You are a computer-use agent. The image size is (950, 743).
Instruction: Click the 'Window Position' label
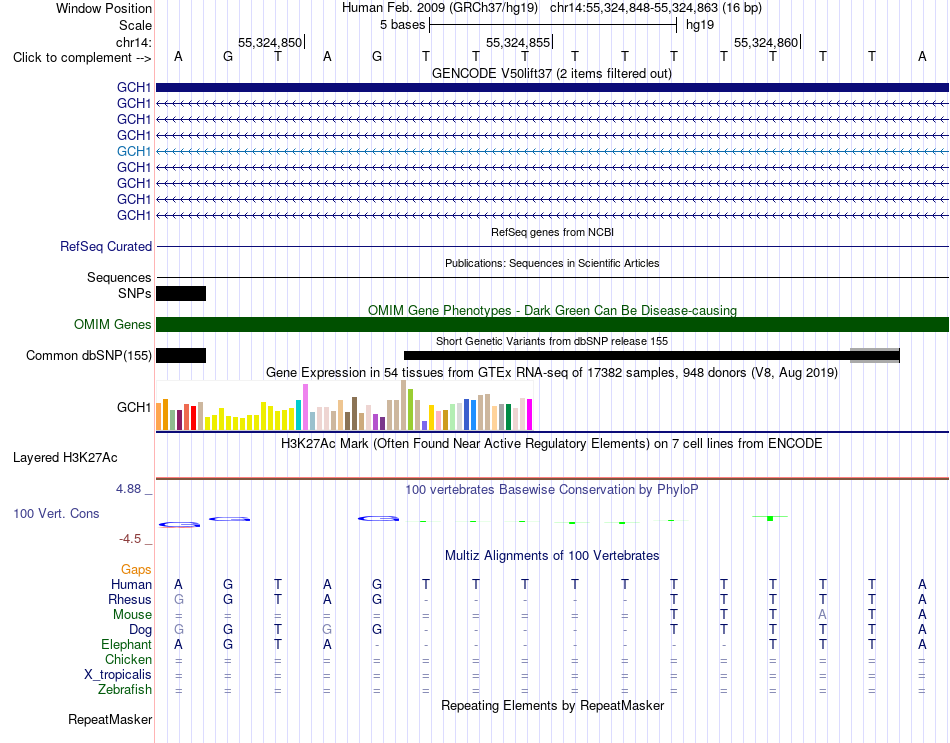(x=104, y=8)
